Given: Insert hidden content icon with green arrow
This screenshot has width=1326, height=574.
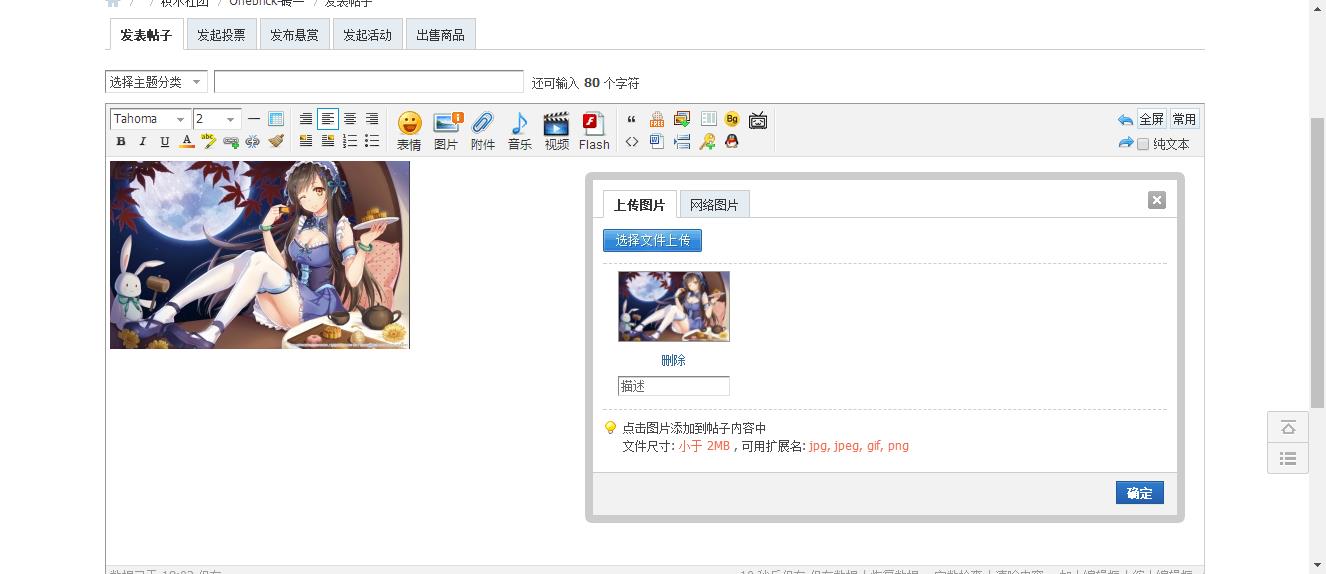Looking at the screenshot, I should [x=682, y=119].
